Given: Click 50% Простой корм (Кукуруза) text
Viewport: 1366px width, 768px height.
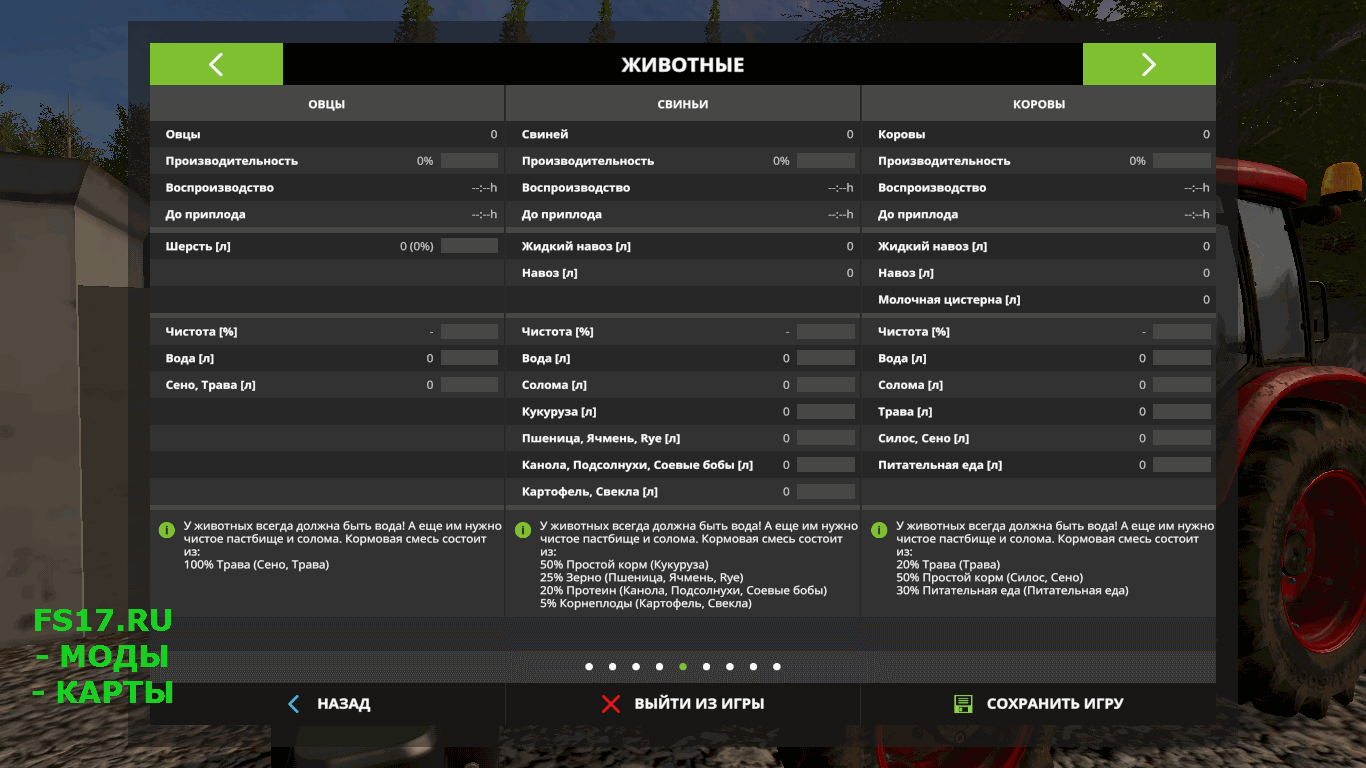Looking at the screenshot, I should pos(624,565).
